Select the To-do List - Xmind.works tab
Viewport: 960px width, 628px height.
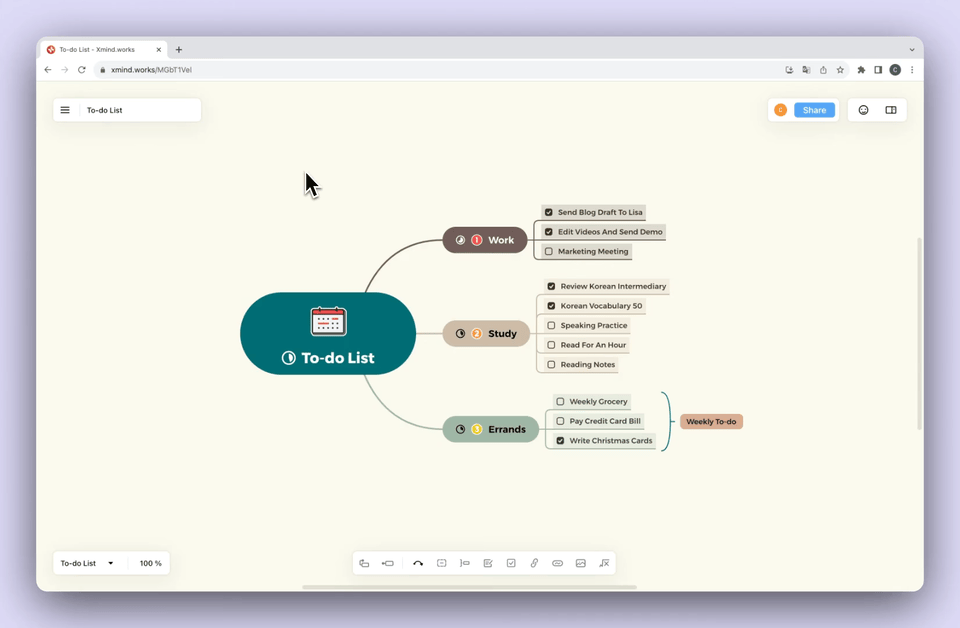coord(104,50)
